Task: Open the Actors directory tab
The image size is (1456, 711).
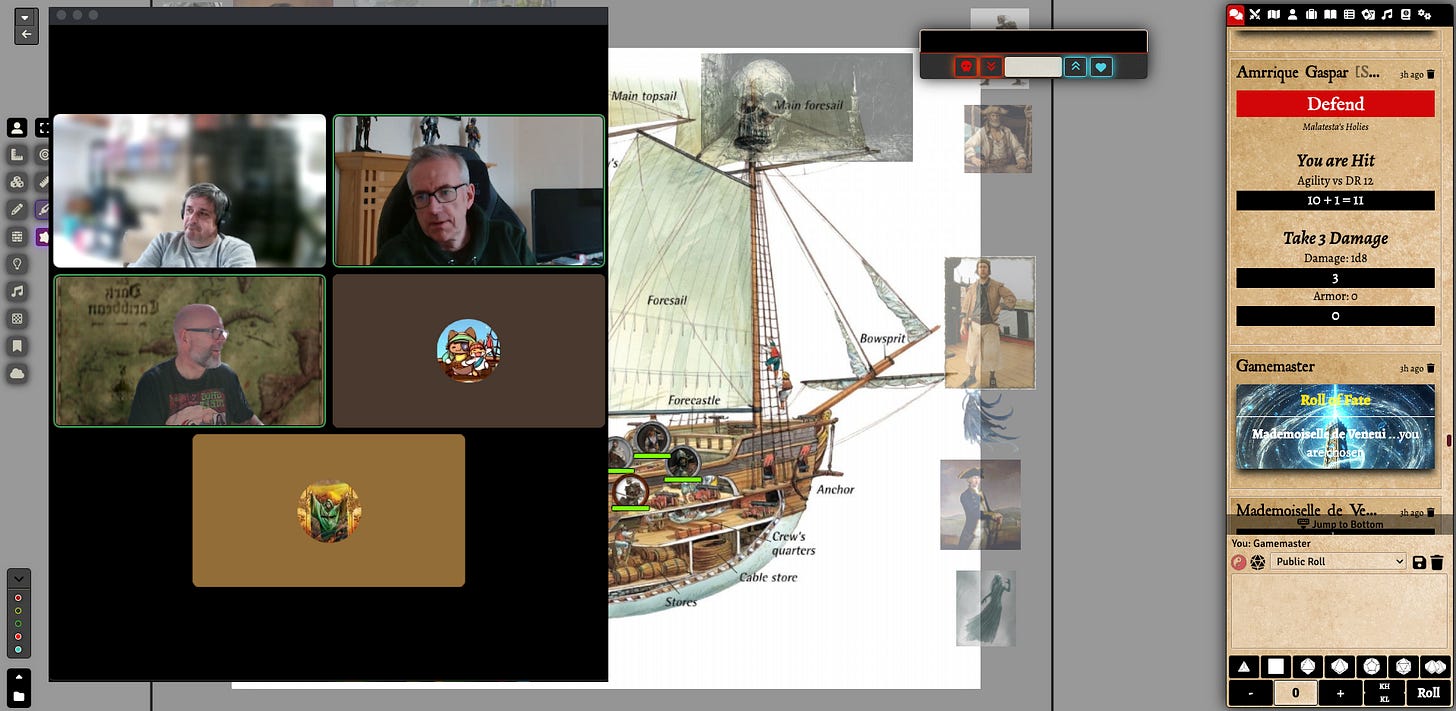Action: point(1292,15)
